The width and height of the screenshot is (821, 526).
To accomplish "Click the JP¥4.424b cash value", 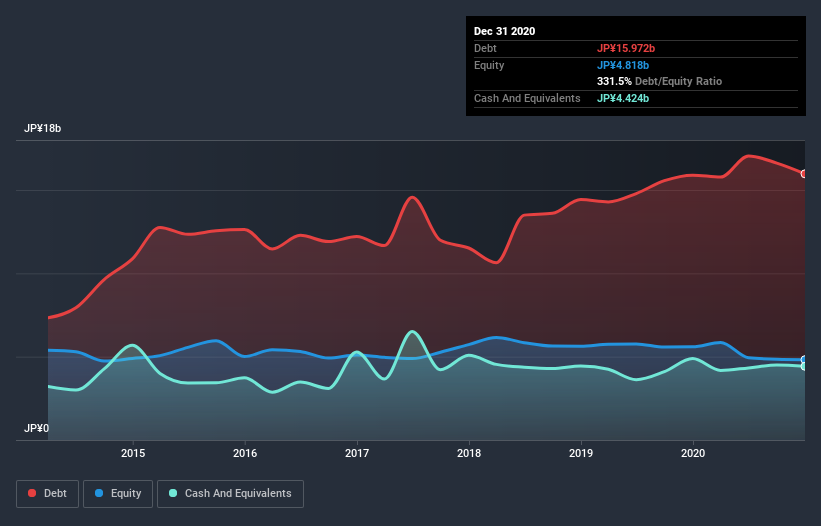I will click(623, 98).
